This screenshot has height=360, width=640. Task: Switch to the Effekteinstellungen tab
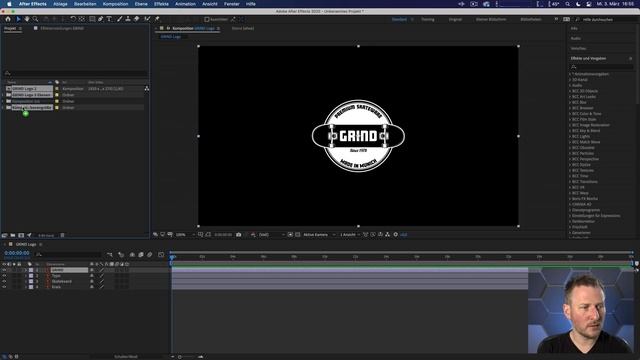click(62, 29)
